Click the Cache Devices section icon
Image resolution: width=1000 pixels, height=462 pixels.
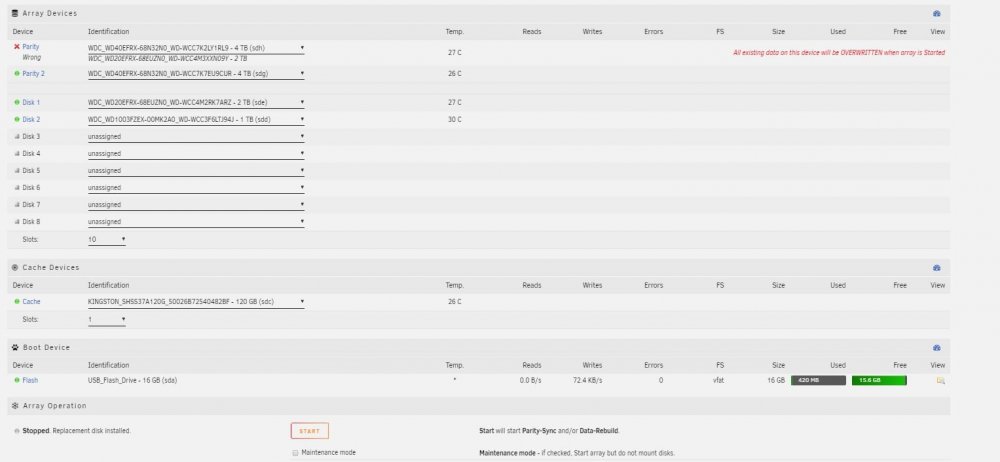pyautogui.click(x=15, y=267)
